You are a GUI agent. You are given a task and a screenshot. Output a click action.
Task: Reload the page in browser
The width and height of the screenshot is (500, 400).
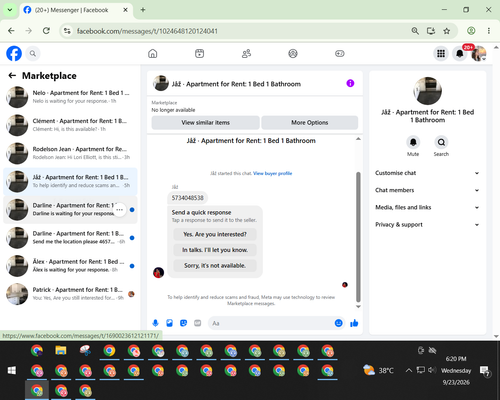click(x=46, y=31)
